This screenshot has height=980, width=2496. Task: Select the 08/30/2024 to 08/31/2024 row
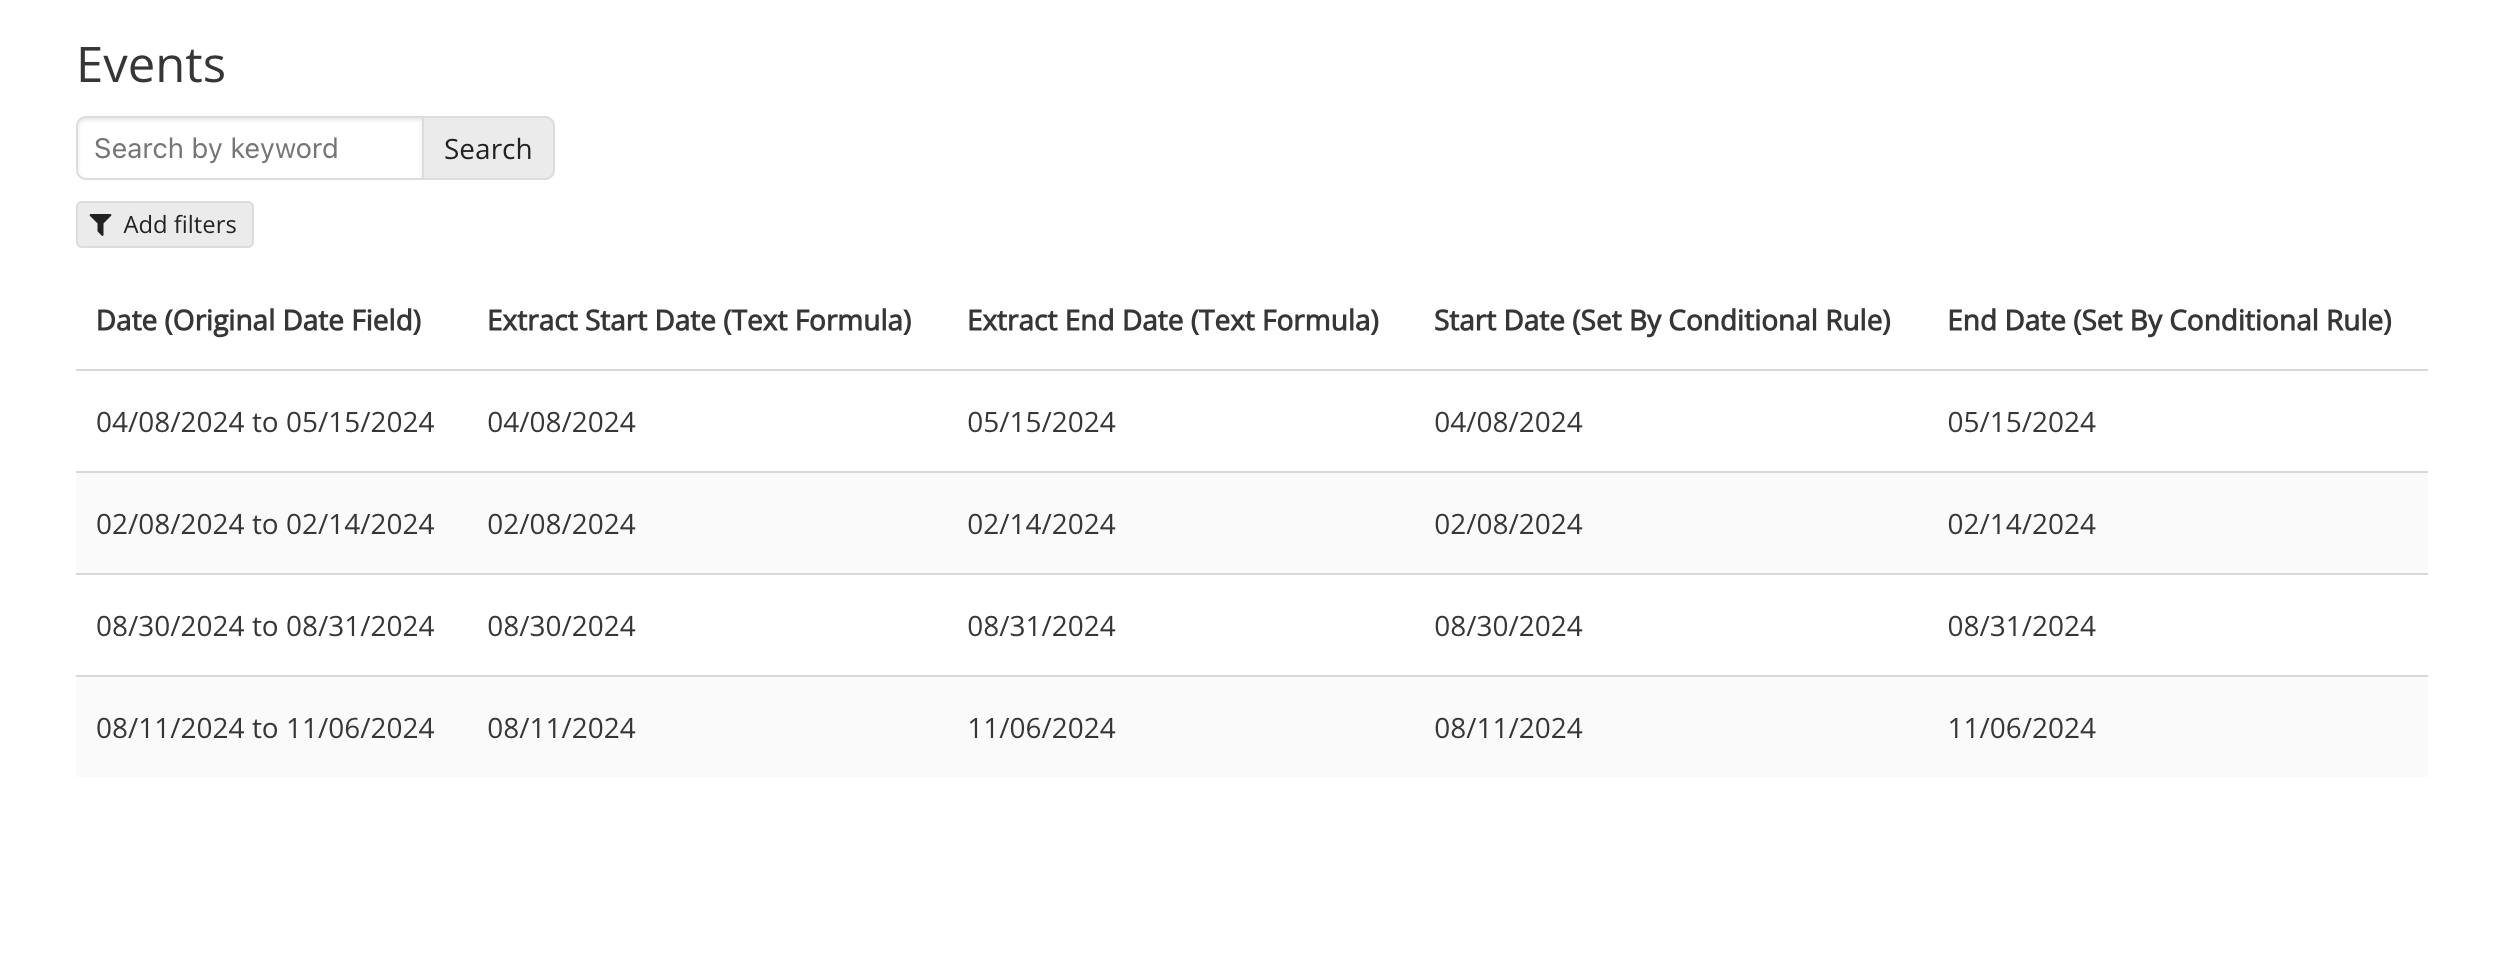point(265,626)
